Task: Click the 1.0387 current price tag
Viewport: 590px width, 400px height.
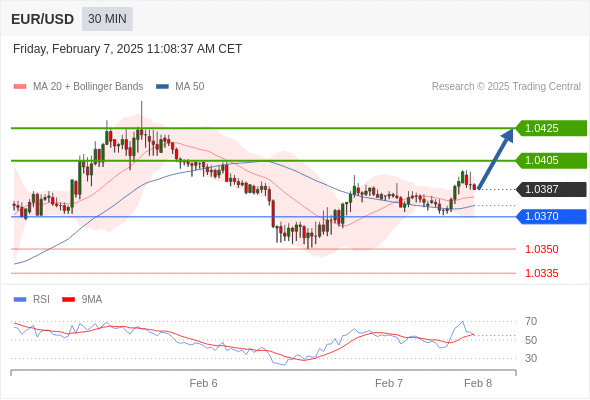Action: point(551,189)
